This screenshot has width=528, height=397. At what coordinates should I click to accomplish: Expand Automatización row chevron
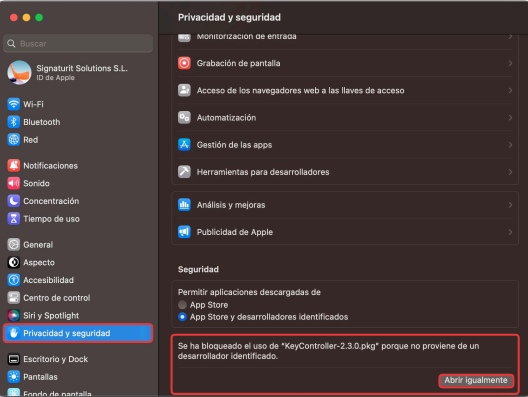tap(510, 118)
